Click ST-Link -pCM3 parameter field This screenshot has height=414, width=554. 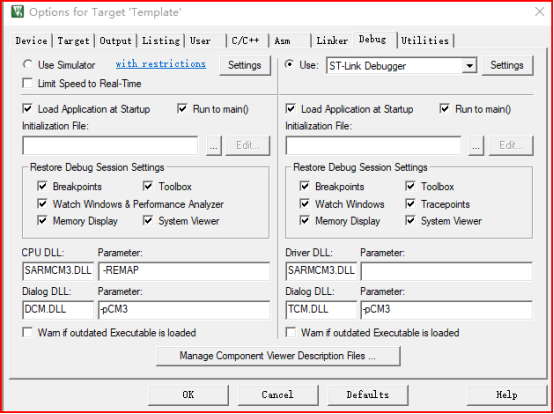coord(446,309)
